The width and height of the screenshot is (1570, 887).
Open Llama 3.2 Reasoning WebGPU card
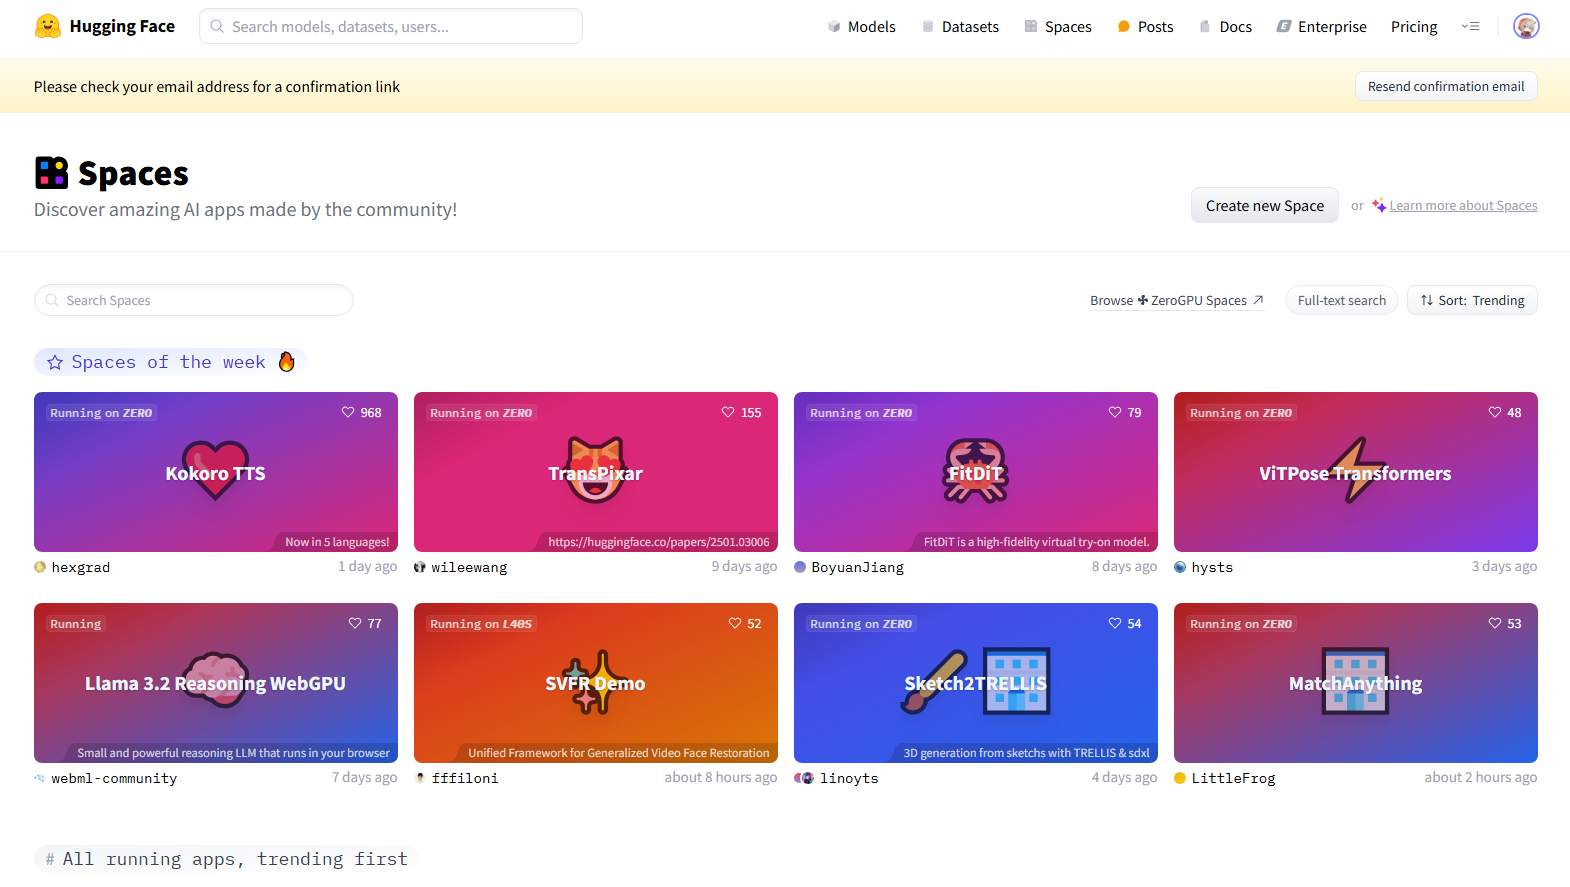[x=216, y=683]
